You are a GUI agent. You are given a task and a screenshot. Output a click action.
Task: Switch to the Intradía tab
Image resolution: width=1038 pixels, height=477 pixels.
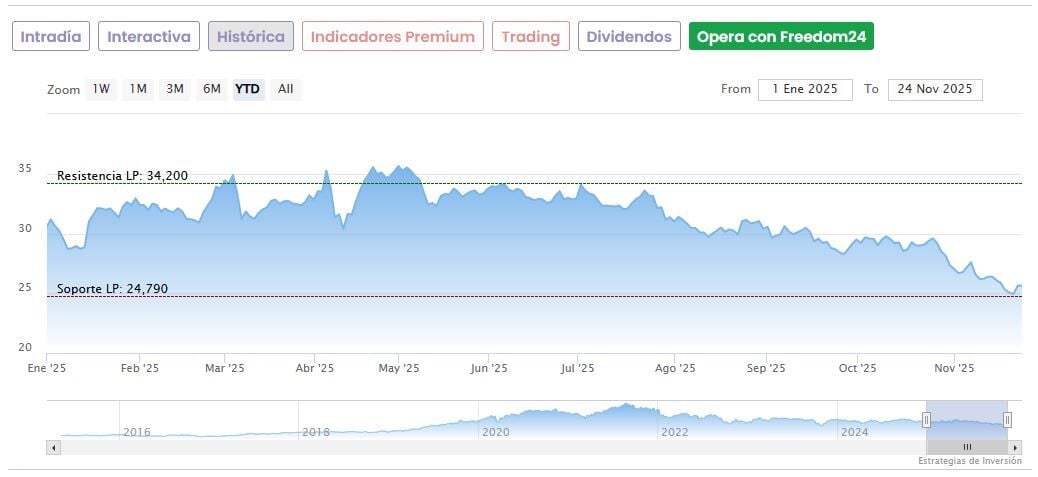(51, 37)
